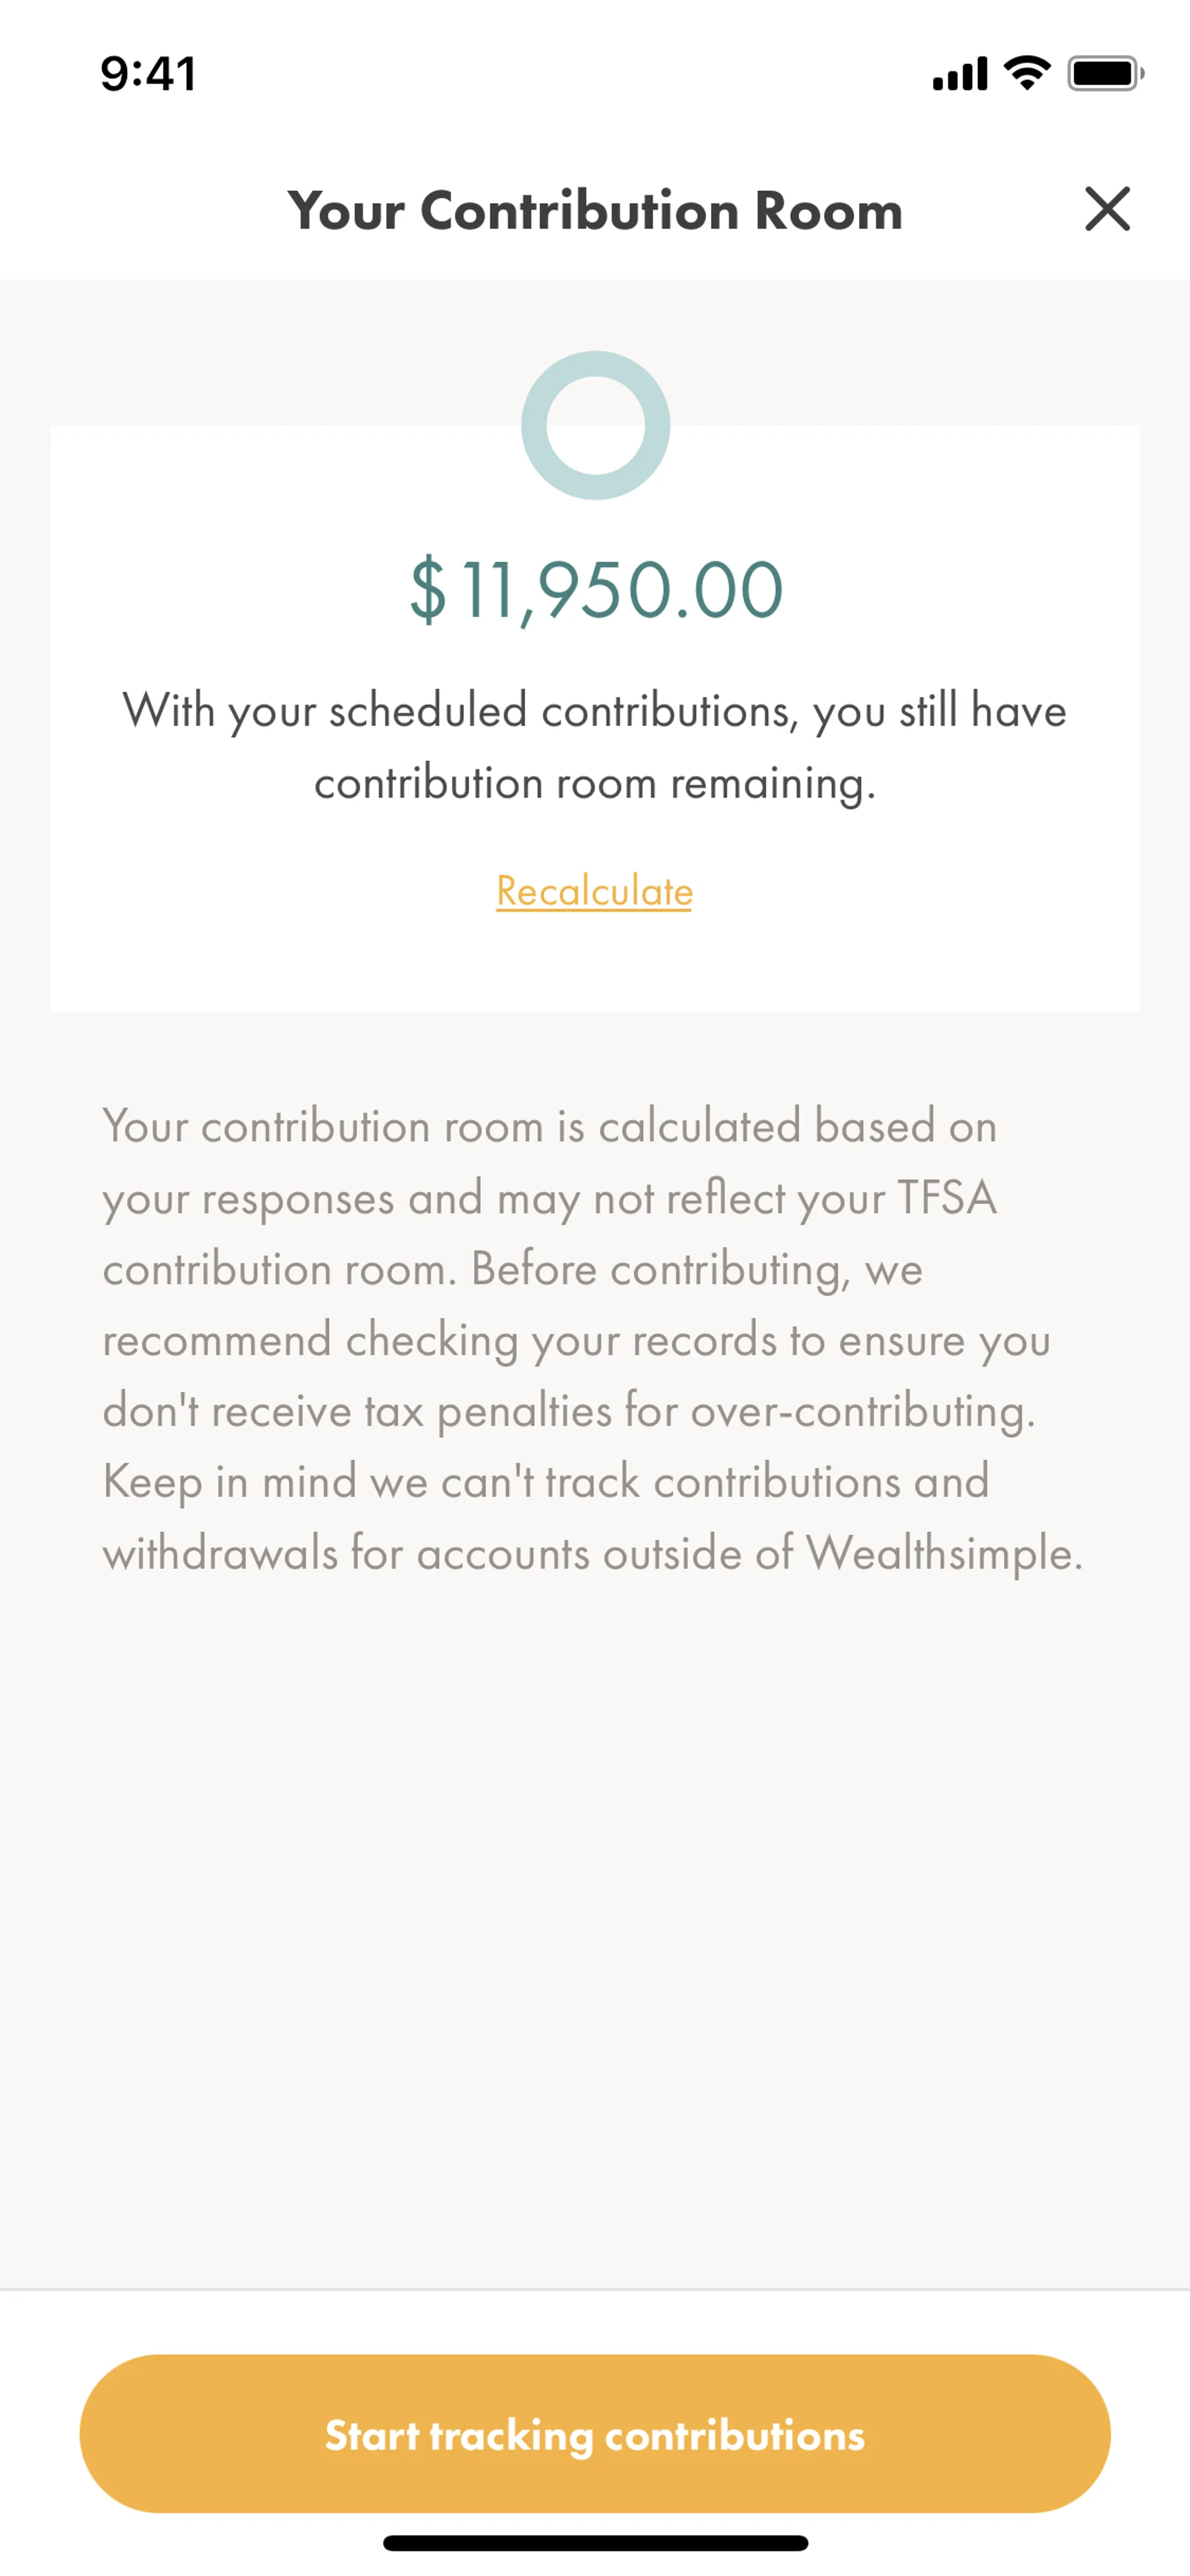Tap the over-contributing tax penalties line
Screen dimensions: 1190x2576
568,1411
